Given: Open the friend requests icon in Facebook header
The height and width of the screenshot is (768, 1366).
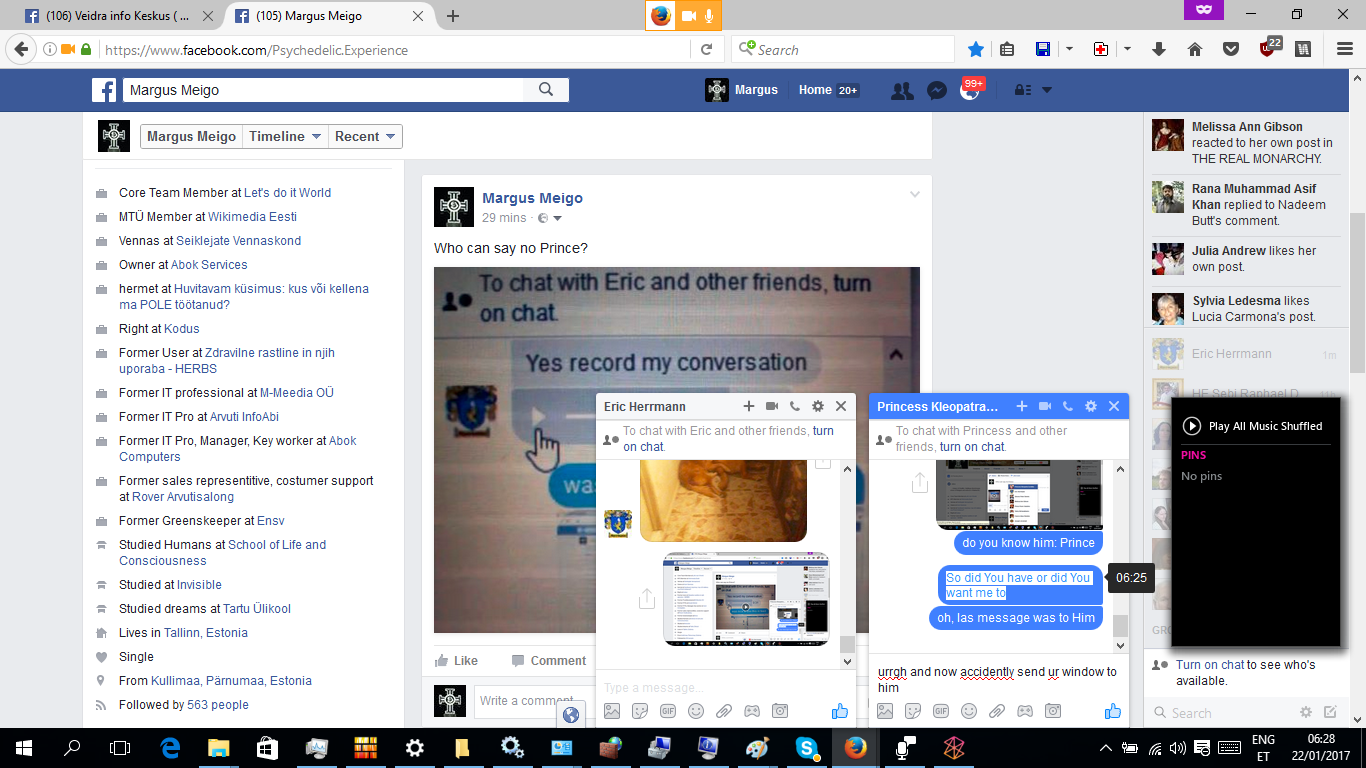Looking at the screenshot, I should point(902,90).
